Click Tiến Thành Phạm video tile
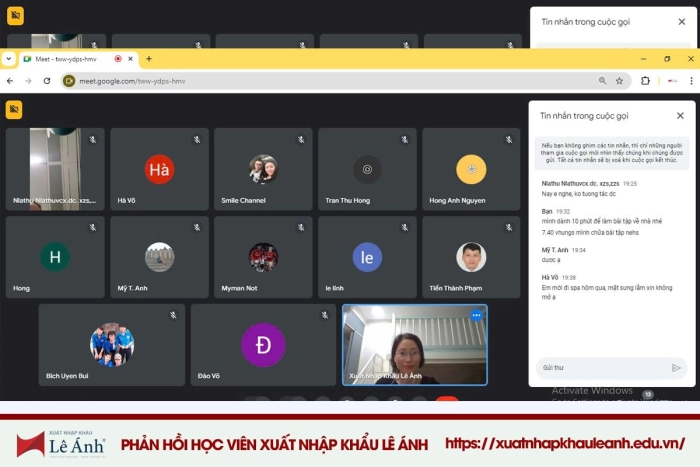Image resolution: width=700 pixels, height=467 pixels. click(x=471, y=257)
